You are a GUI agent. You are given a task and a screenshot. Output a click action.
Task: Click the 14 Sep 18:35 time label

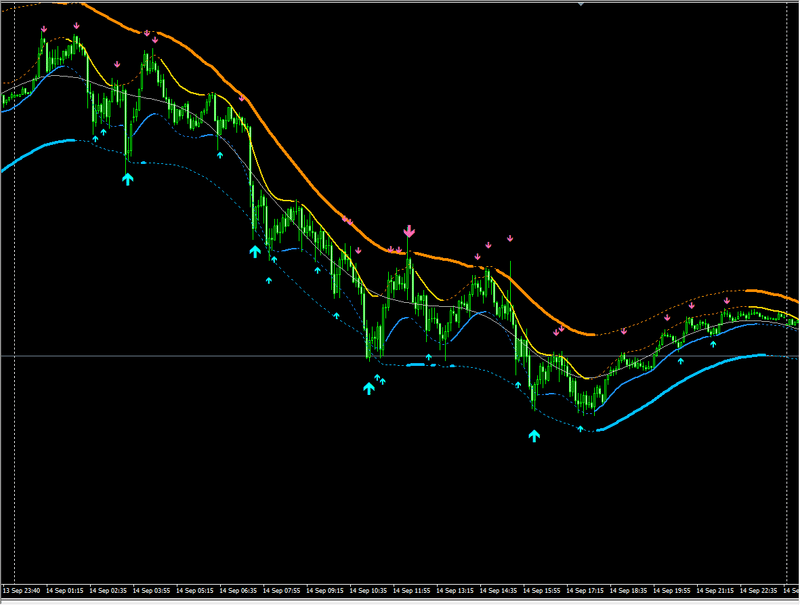point(629,591)
